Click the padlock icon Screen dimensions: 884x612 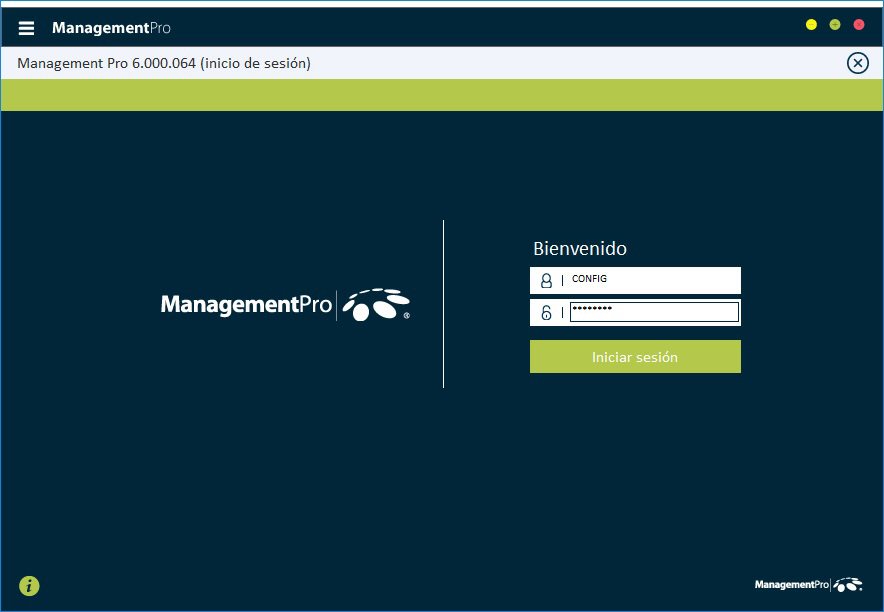(546, 312)
